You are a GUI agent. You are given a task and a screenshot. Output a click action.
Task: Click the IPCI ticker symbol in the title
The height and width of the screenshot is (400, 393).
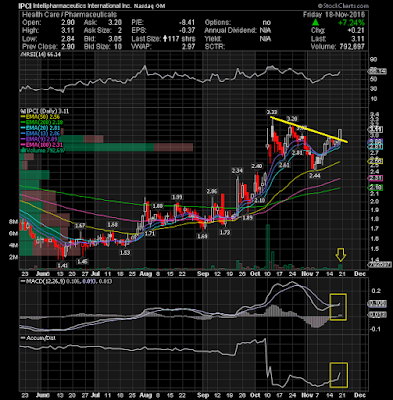pyautogui.click(x=25, y=6)
